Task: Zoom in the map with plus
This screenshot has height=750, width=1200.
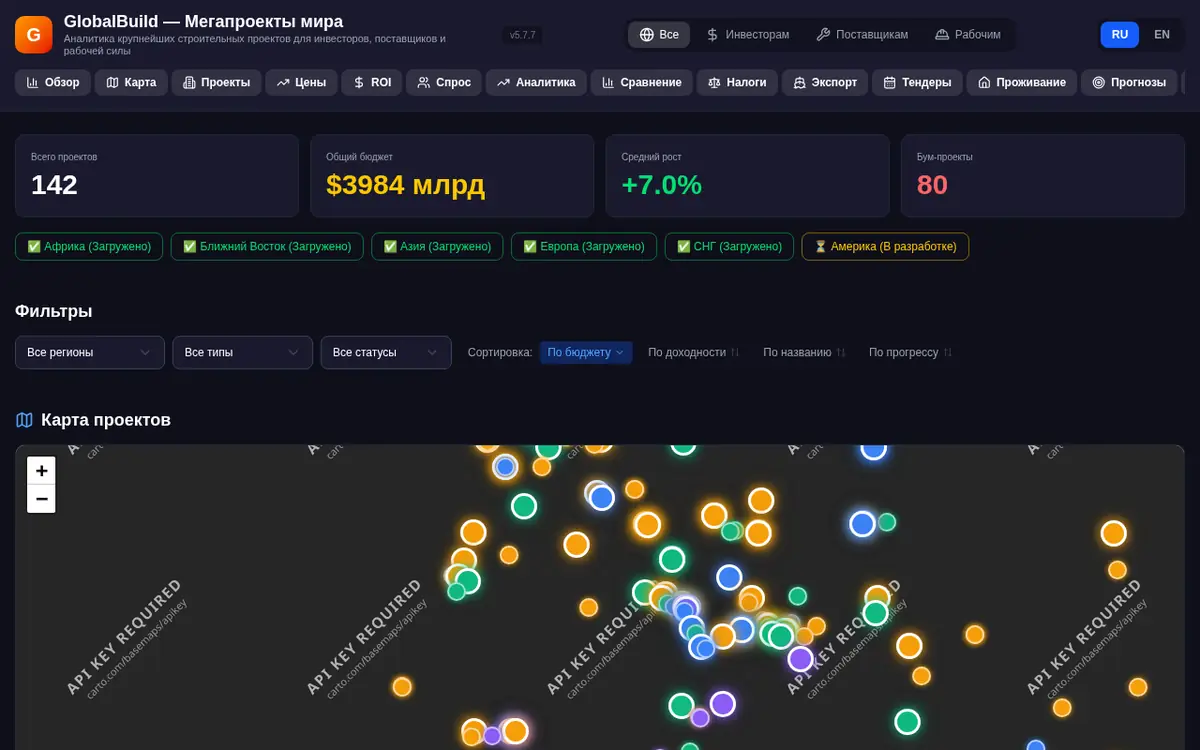Action: point(41,471)
